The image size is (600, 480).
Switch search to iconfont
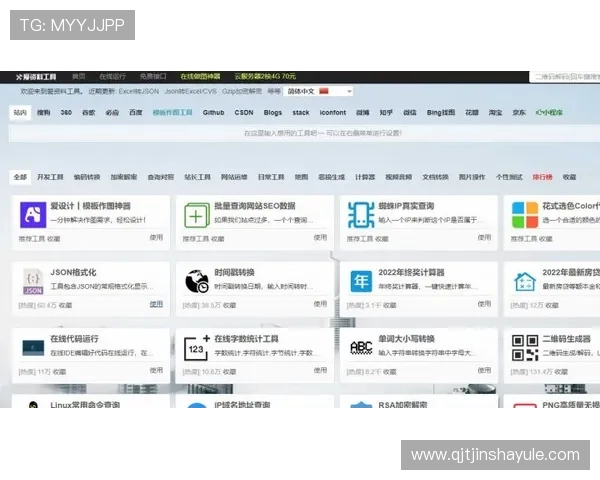pos(333,113)
